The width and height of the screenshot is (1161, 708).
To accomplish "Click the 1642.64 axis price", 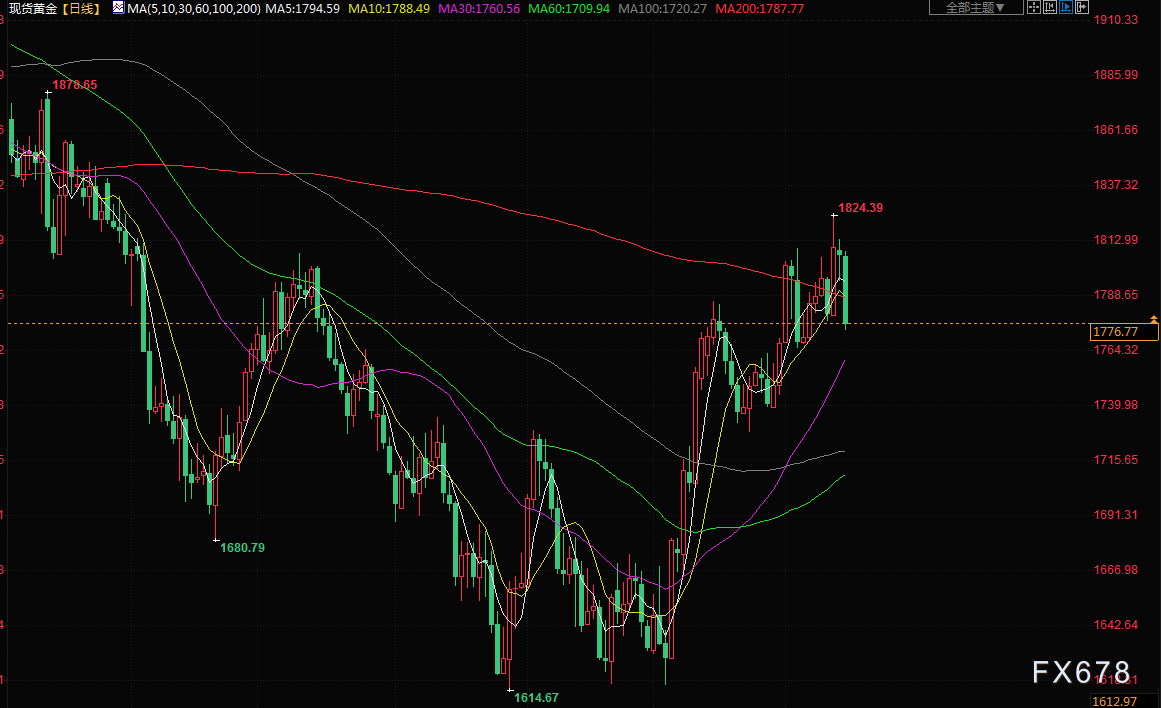I will 1116,625.
